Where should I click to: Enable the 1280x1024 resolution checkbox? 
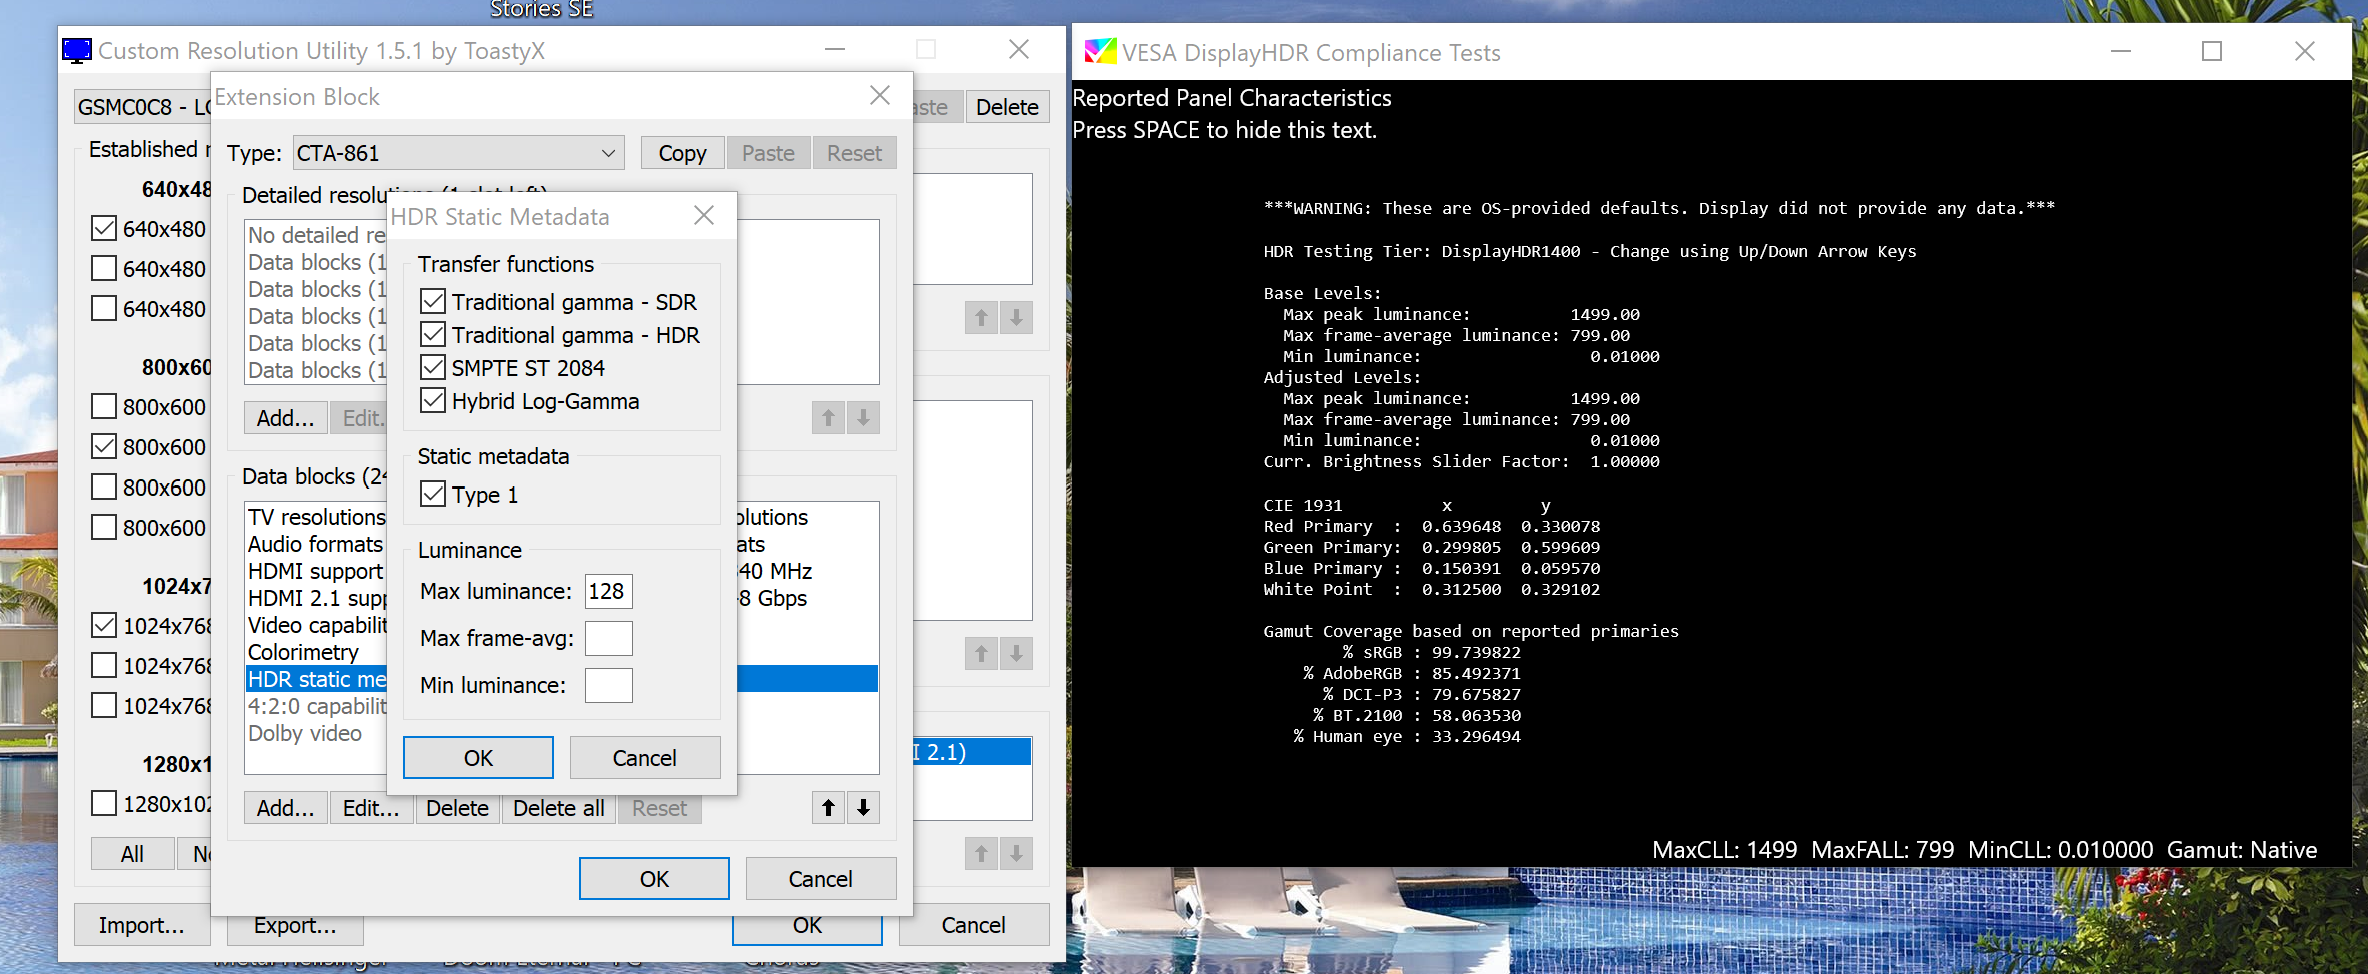(104, 803)
